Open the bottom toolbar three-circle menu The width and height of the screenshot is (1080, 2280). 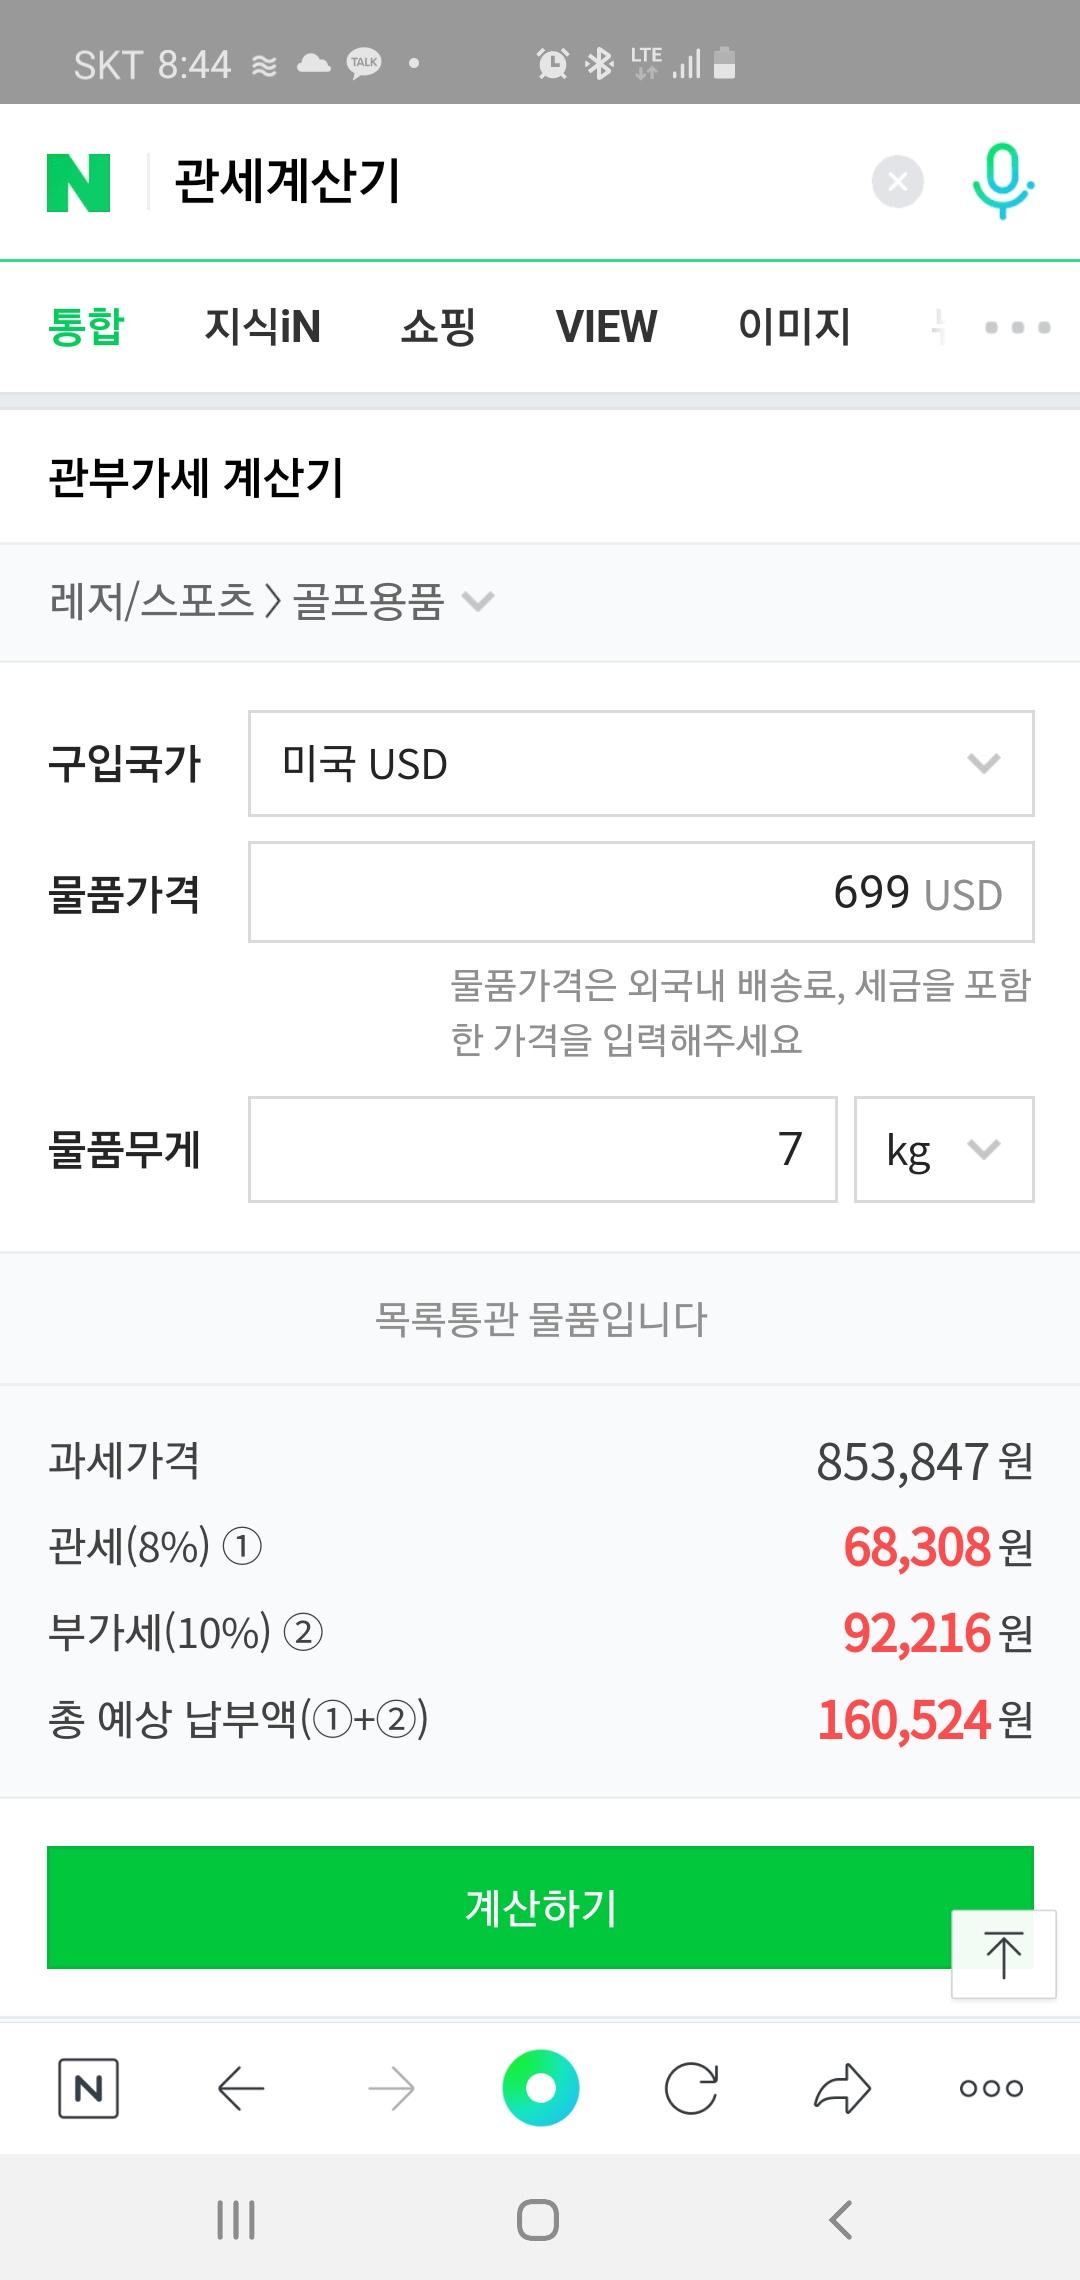point(991,2088)
